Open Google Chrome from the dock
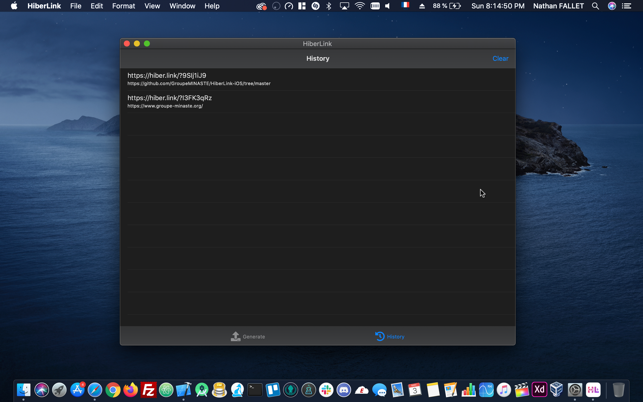The height and width of the screenshot is (402, 643). click(113, 389)
